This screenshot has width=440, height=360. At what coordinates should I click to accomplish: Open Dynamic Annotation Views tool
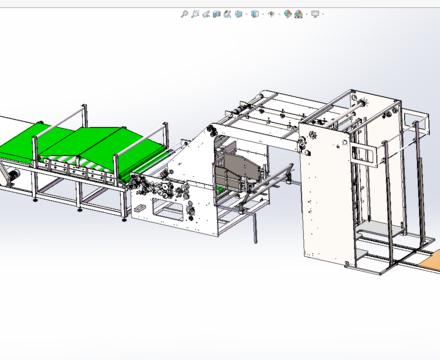coord(228,14)
